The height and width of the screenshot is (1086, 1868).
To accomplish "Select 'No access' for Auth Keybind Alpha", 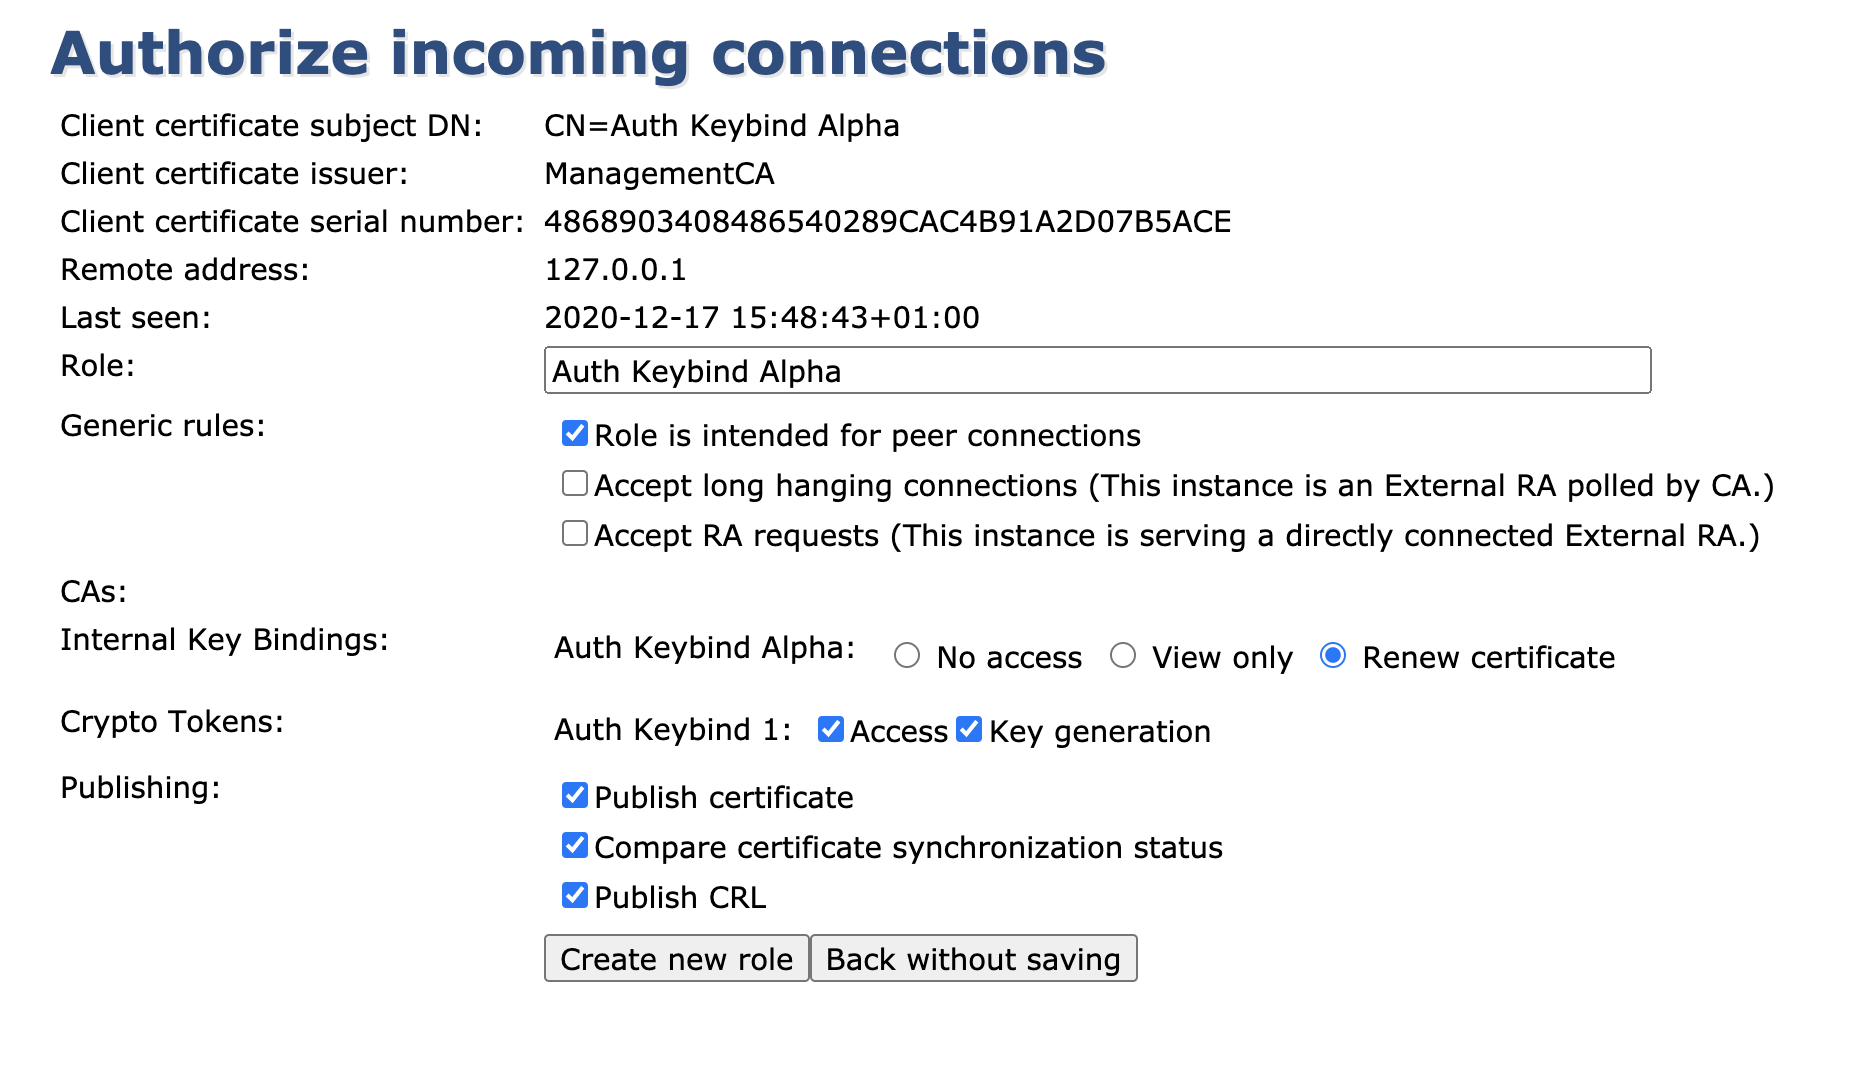I will [x=907, y=656].
